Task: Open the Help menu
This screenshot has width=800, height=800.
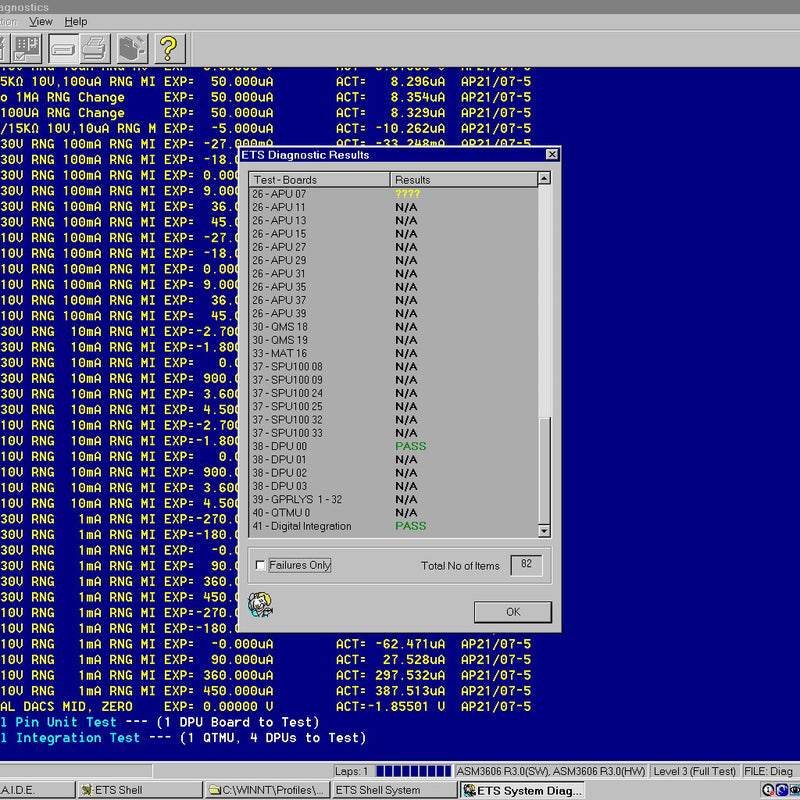Action: (x=76, y=21)
